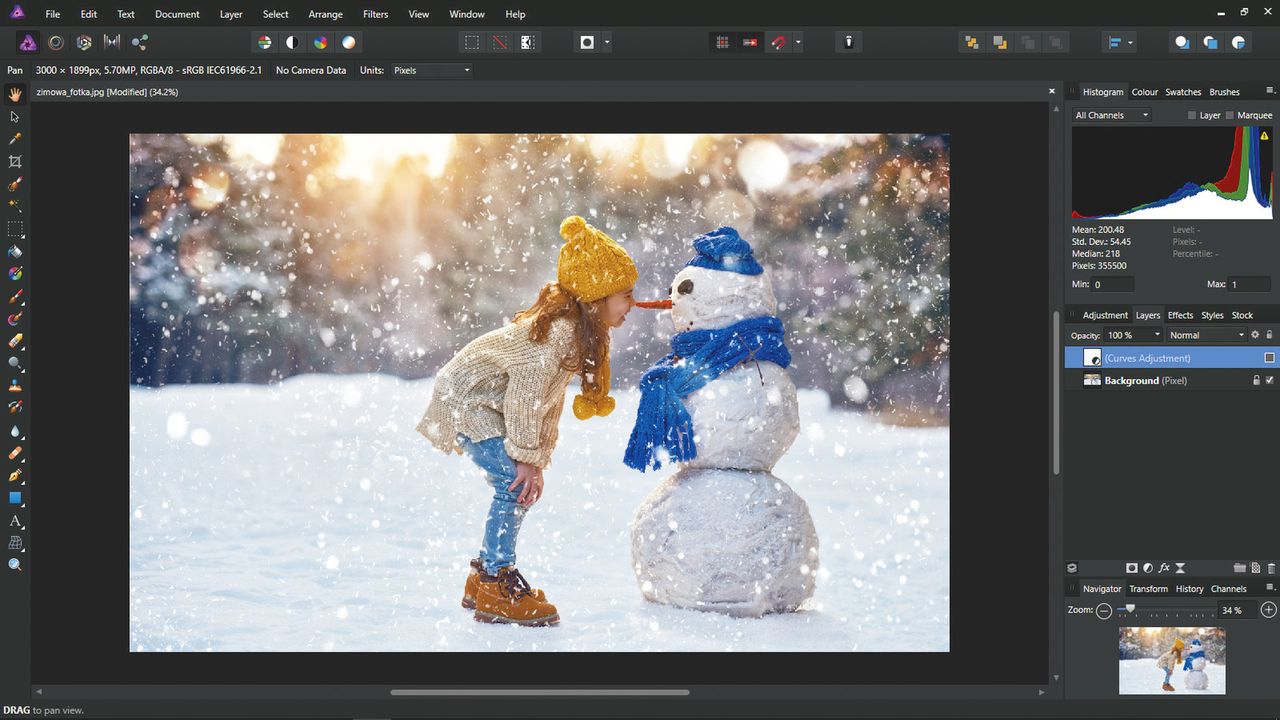This screenshot has width=1280, height=720.
Task: Select the Rectangle shape tool
Action: pyautogui.click(x=15, y=498)
